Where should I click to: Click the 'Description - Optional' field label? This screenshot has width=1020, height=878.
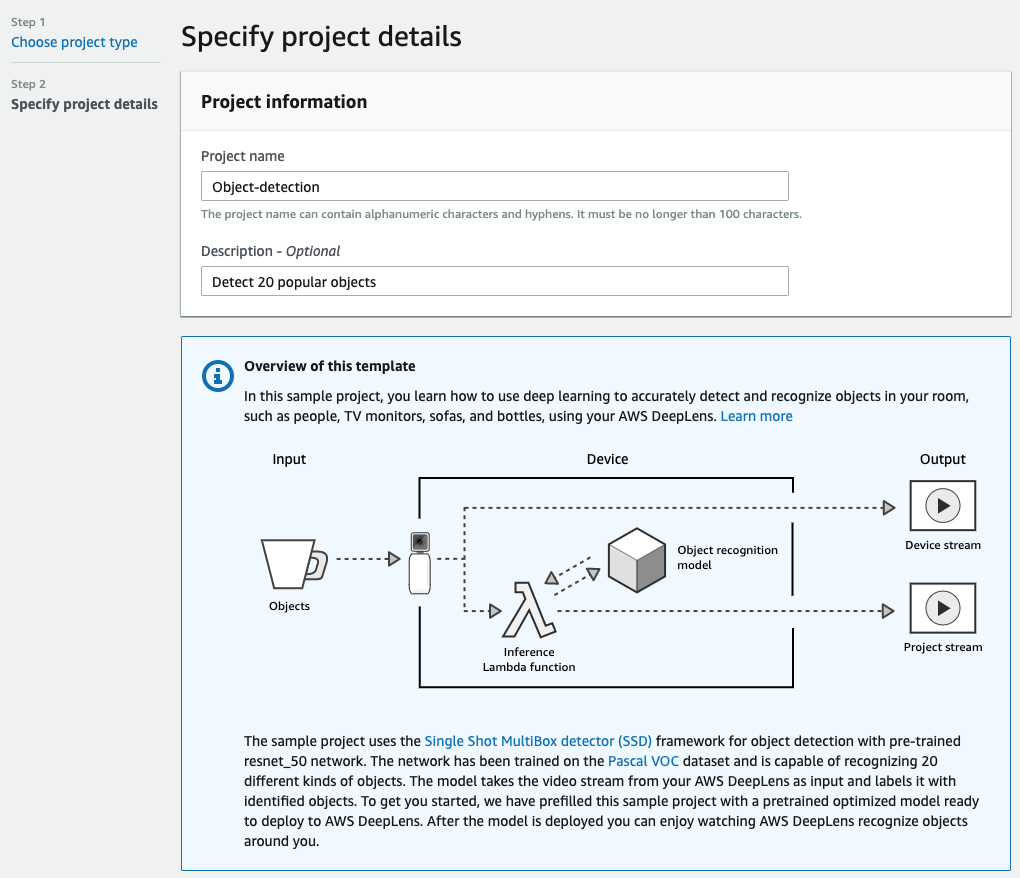pos(271,251)
